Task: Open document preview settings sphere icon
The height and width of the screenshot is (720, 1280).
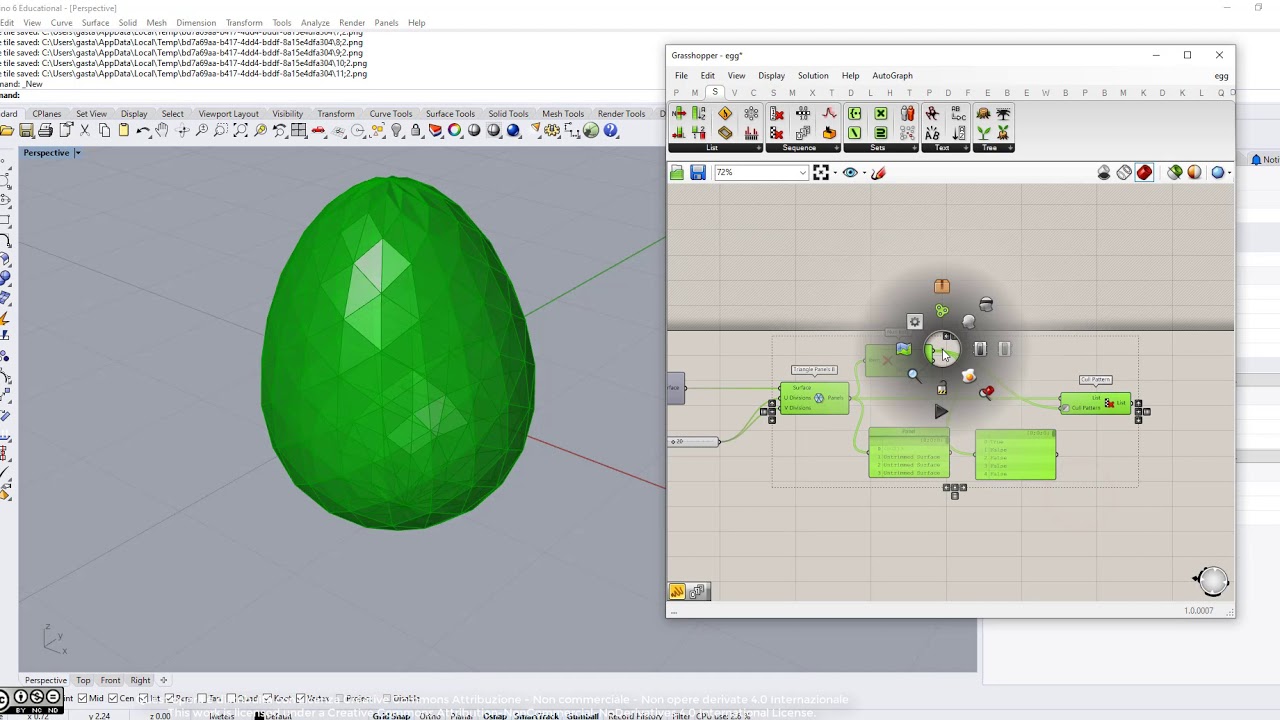Action: pos(1195,173)
